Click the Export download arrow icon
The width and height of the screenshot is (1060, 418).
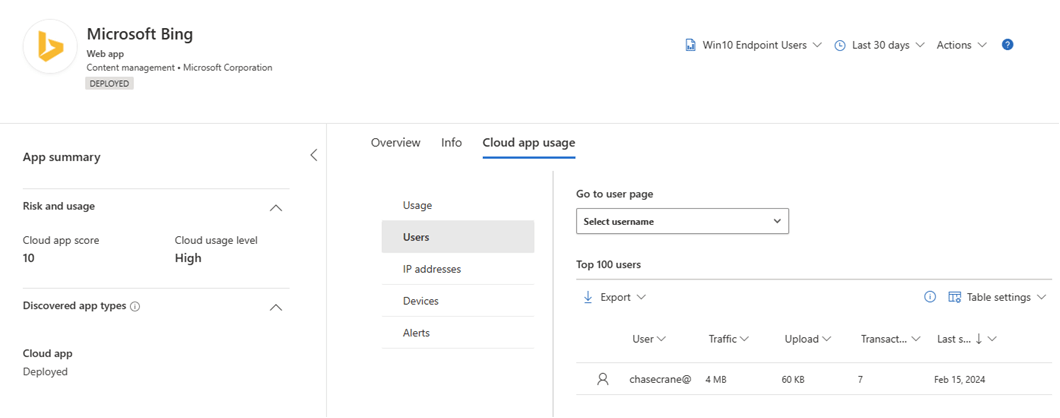(588, 297)
